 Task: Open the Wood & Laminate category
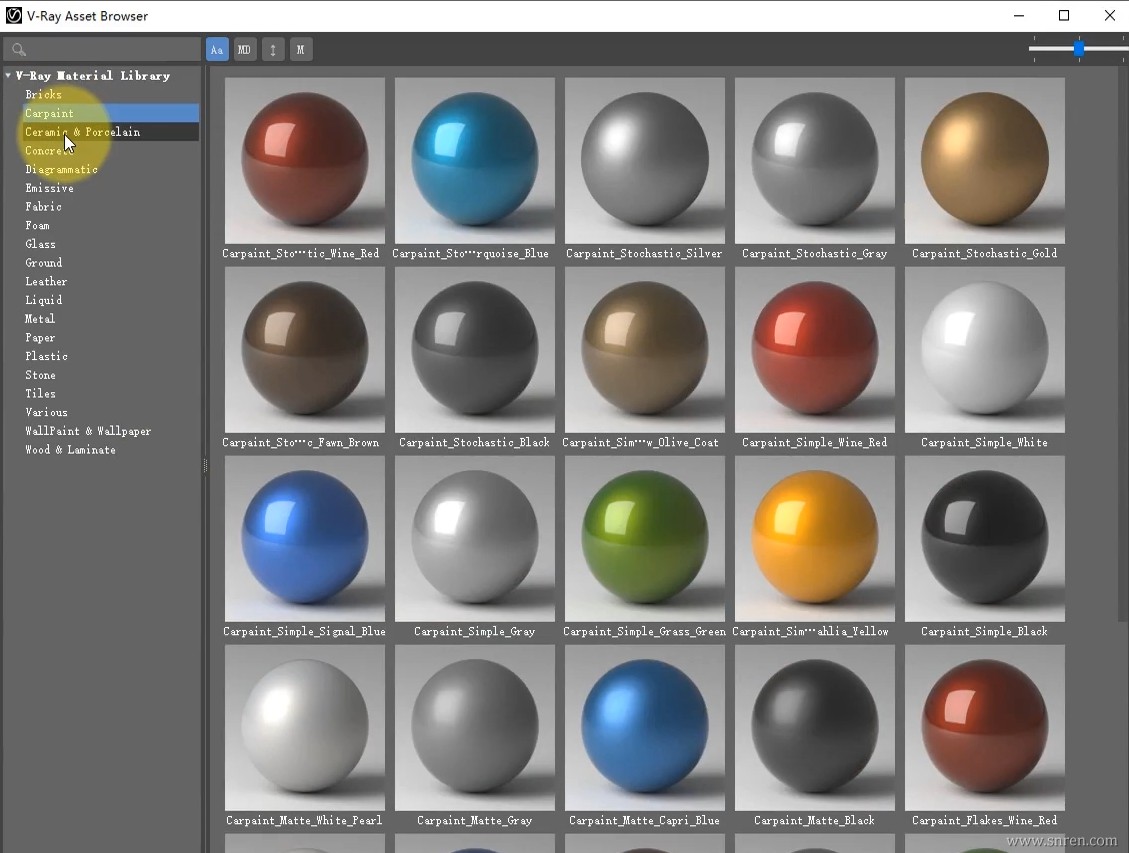(x=71, y=450)
